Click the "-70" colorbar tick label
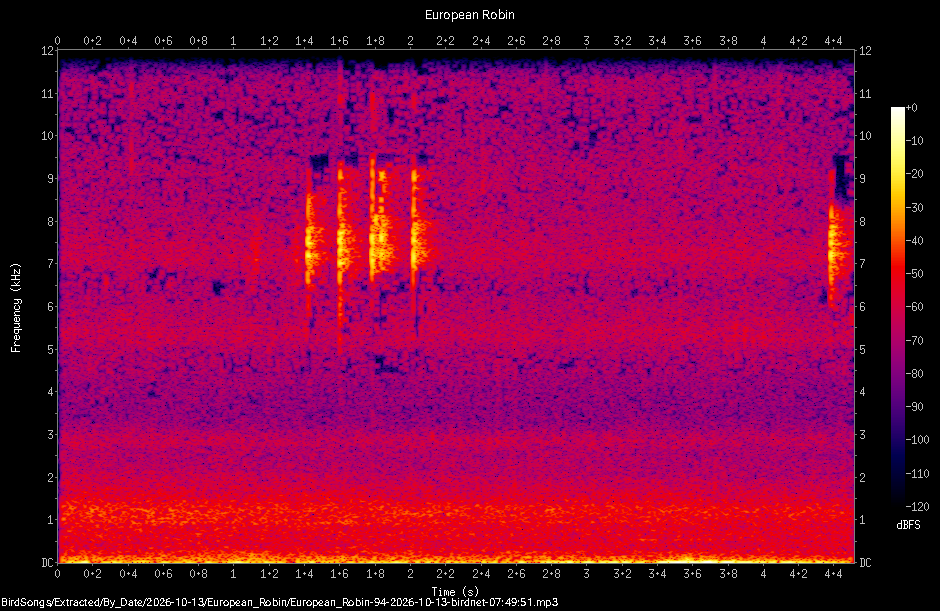The image size is (940, 611). pos(914,341)
